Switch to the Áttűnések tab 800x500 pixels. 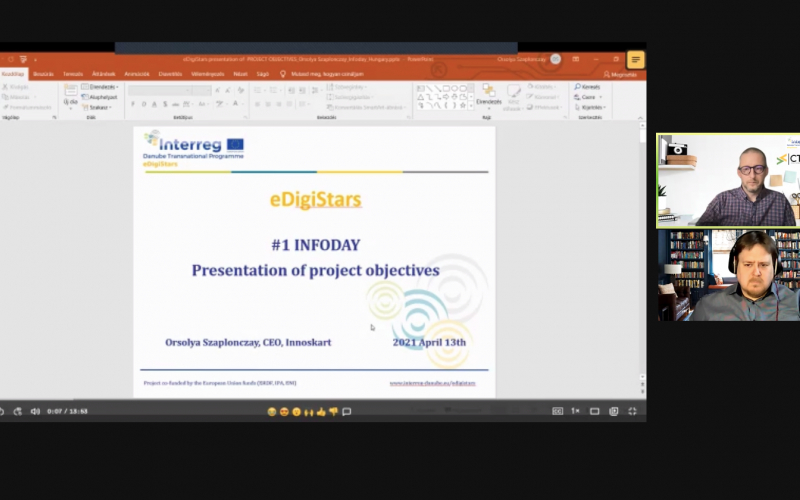pos(104,74)
